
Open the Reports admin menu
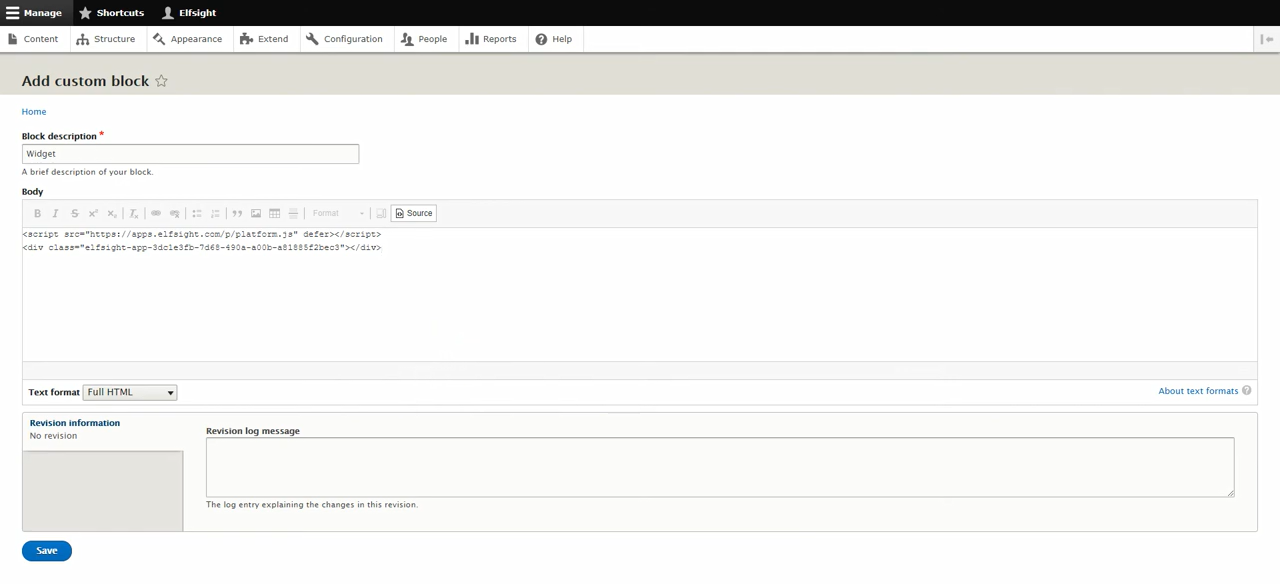(x=491, y=39)
